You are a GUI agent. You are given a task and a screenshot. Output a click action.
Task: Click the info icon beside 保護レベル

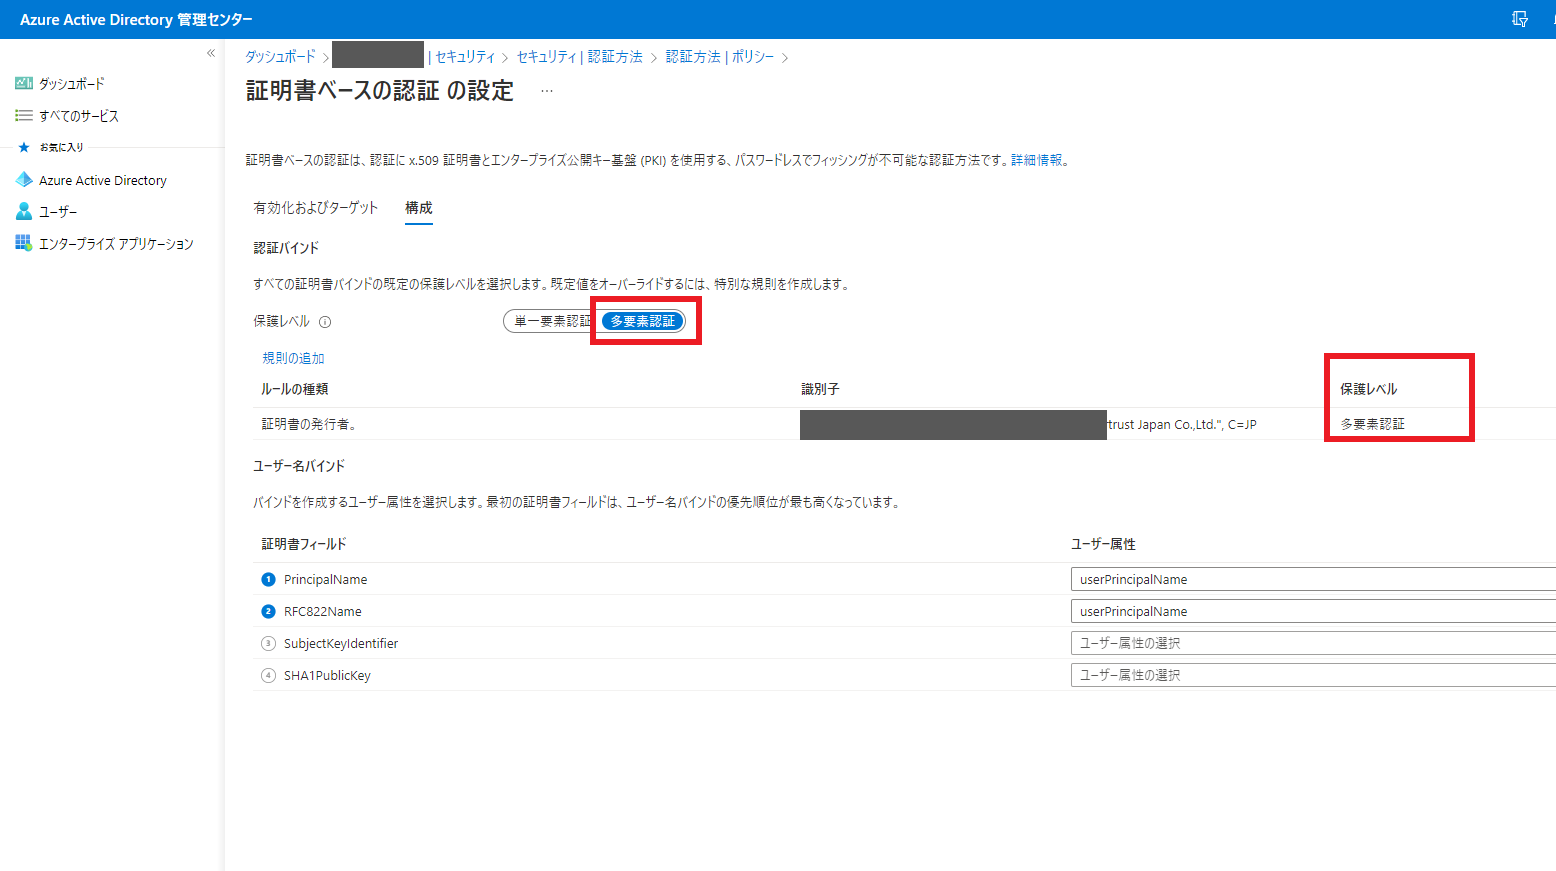coord(325,322)
